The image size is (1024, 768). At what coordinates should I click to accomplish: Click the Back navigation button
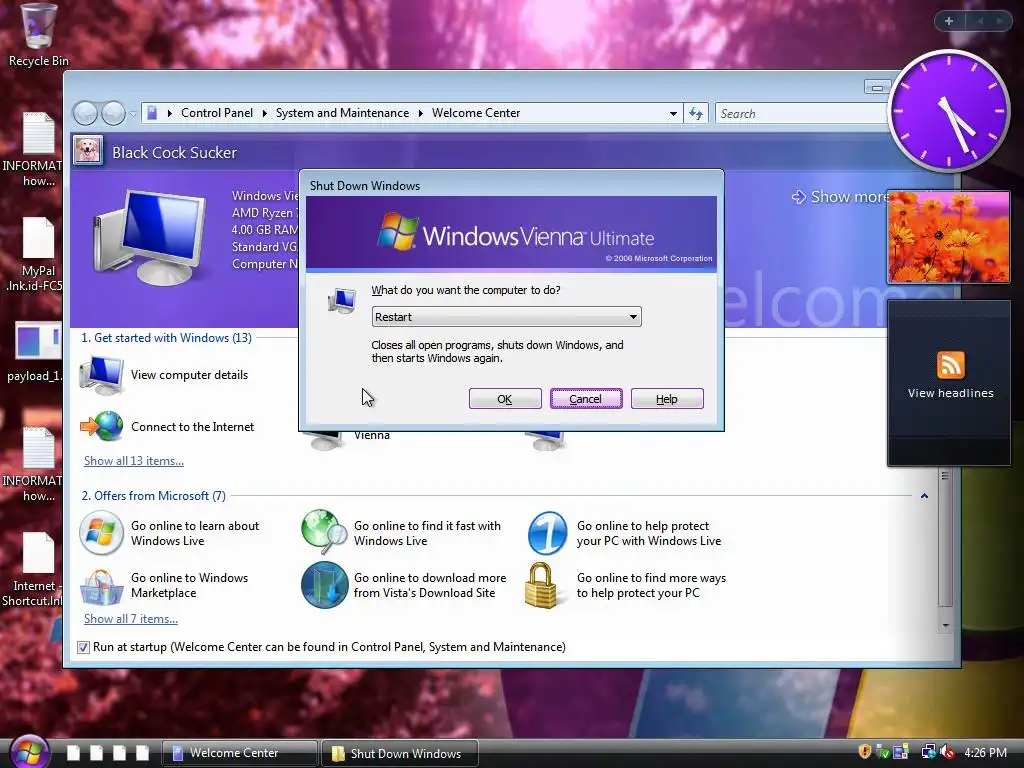click(86, 114)
